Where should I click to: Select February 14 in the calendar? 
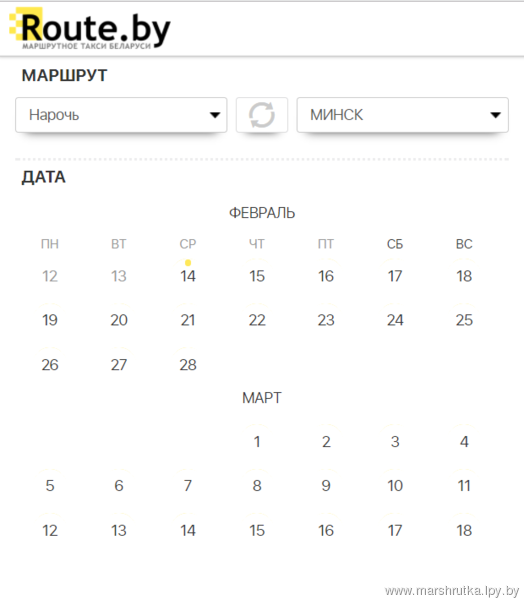(x=188, y=276)
